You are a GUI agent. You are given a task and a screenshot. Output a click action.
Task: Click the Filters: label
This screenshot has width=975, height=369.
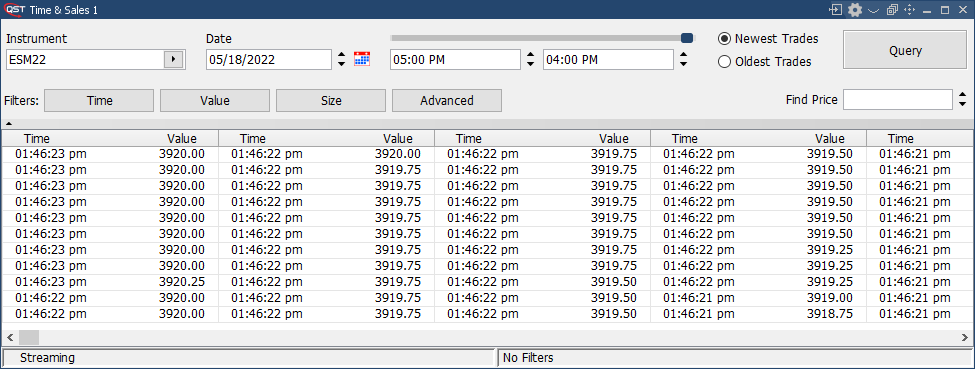22,100
